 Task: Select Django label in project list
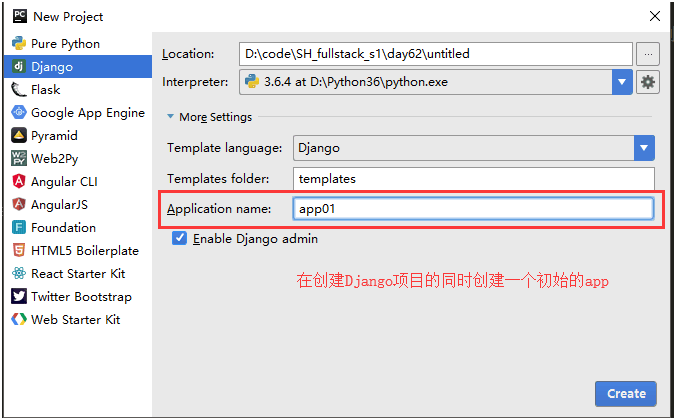click(x=52, y=67)
